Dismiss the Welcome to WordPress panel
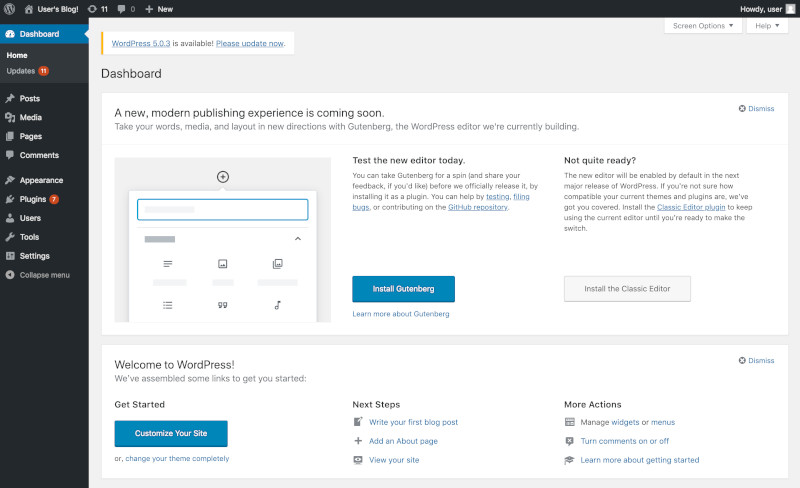The image size is (800, 488). (x=756, y=360)
